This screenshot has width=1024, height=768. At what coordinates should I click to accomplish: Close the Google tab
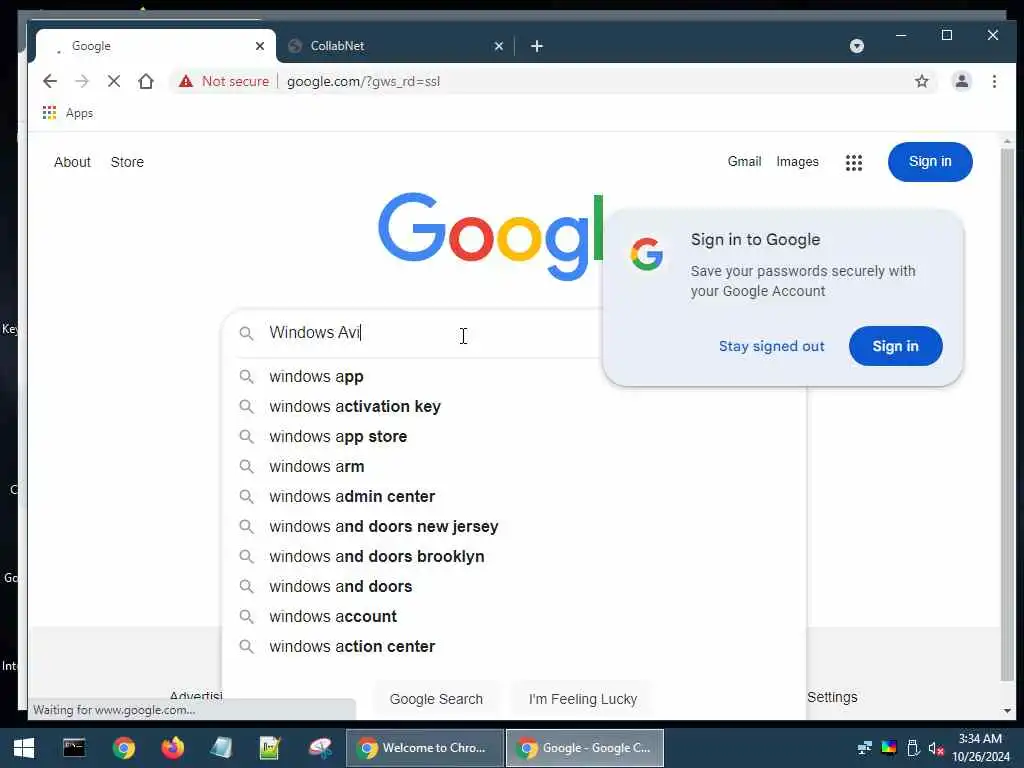coord(260,46)
